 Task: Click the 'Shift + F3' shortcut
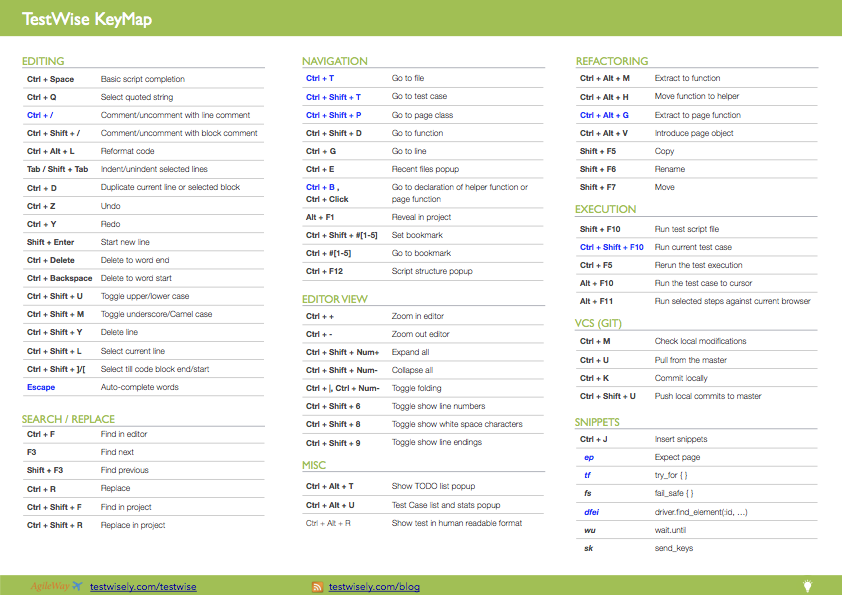click(45, 470)
